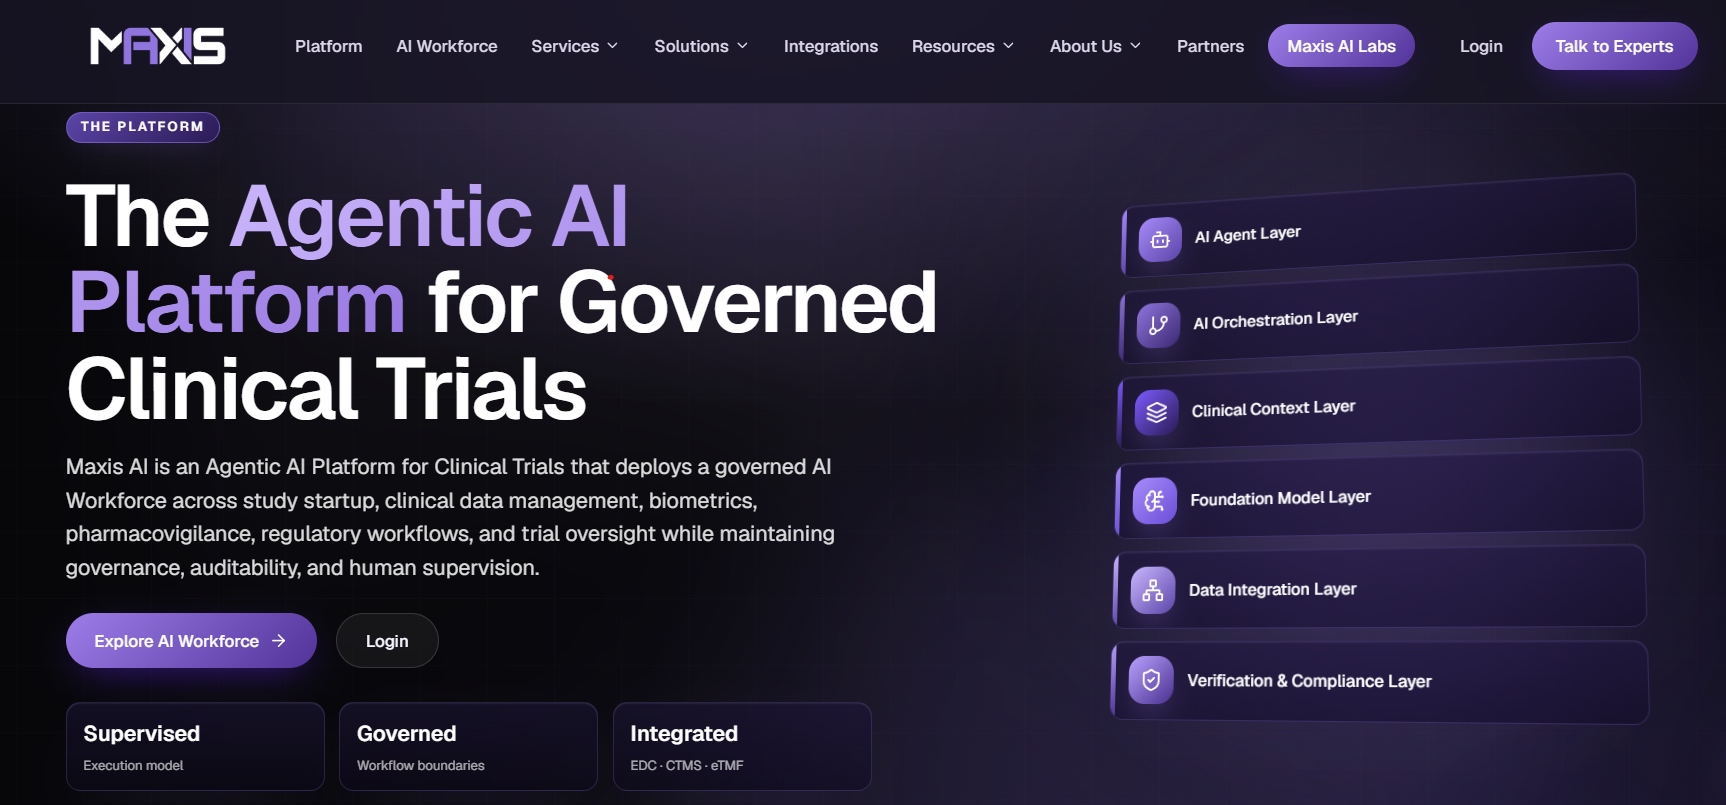Click the Maxis AI Labs button
The width and height of the screenshot is (1726, 805).
1341,46
